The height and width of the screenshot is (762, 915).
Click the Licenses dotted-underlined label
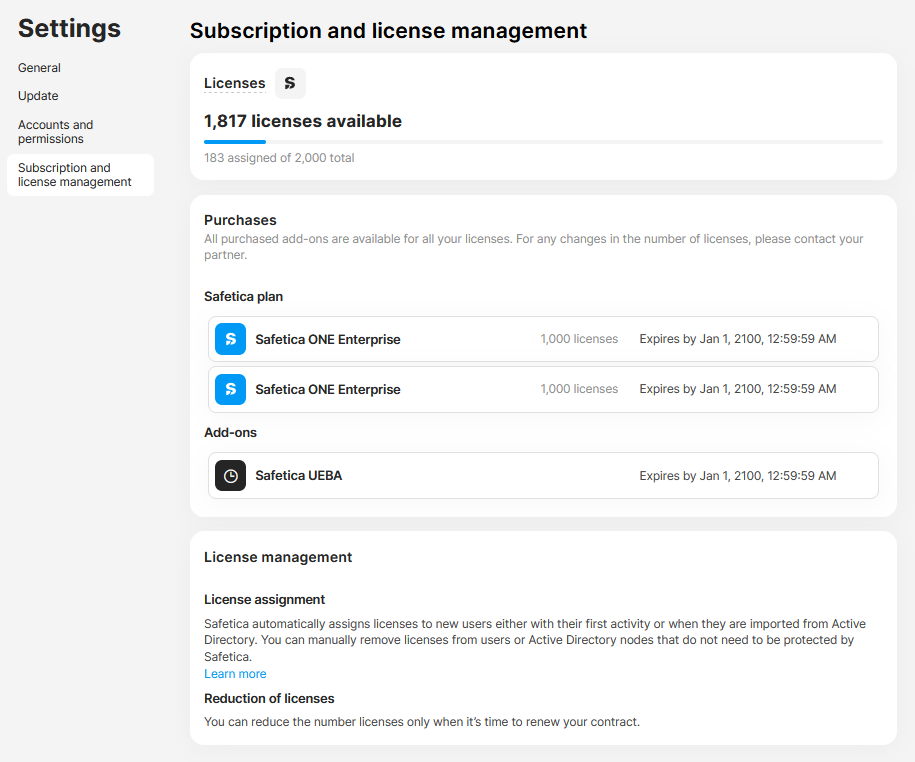tap(235, 83)
